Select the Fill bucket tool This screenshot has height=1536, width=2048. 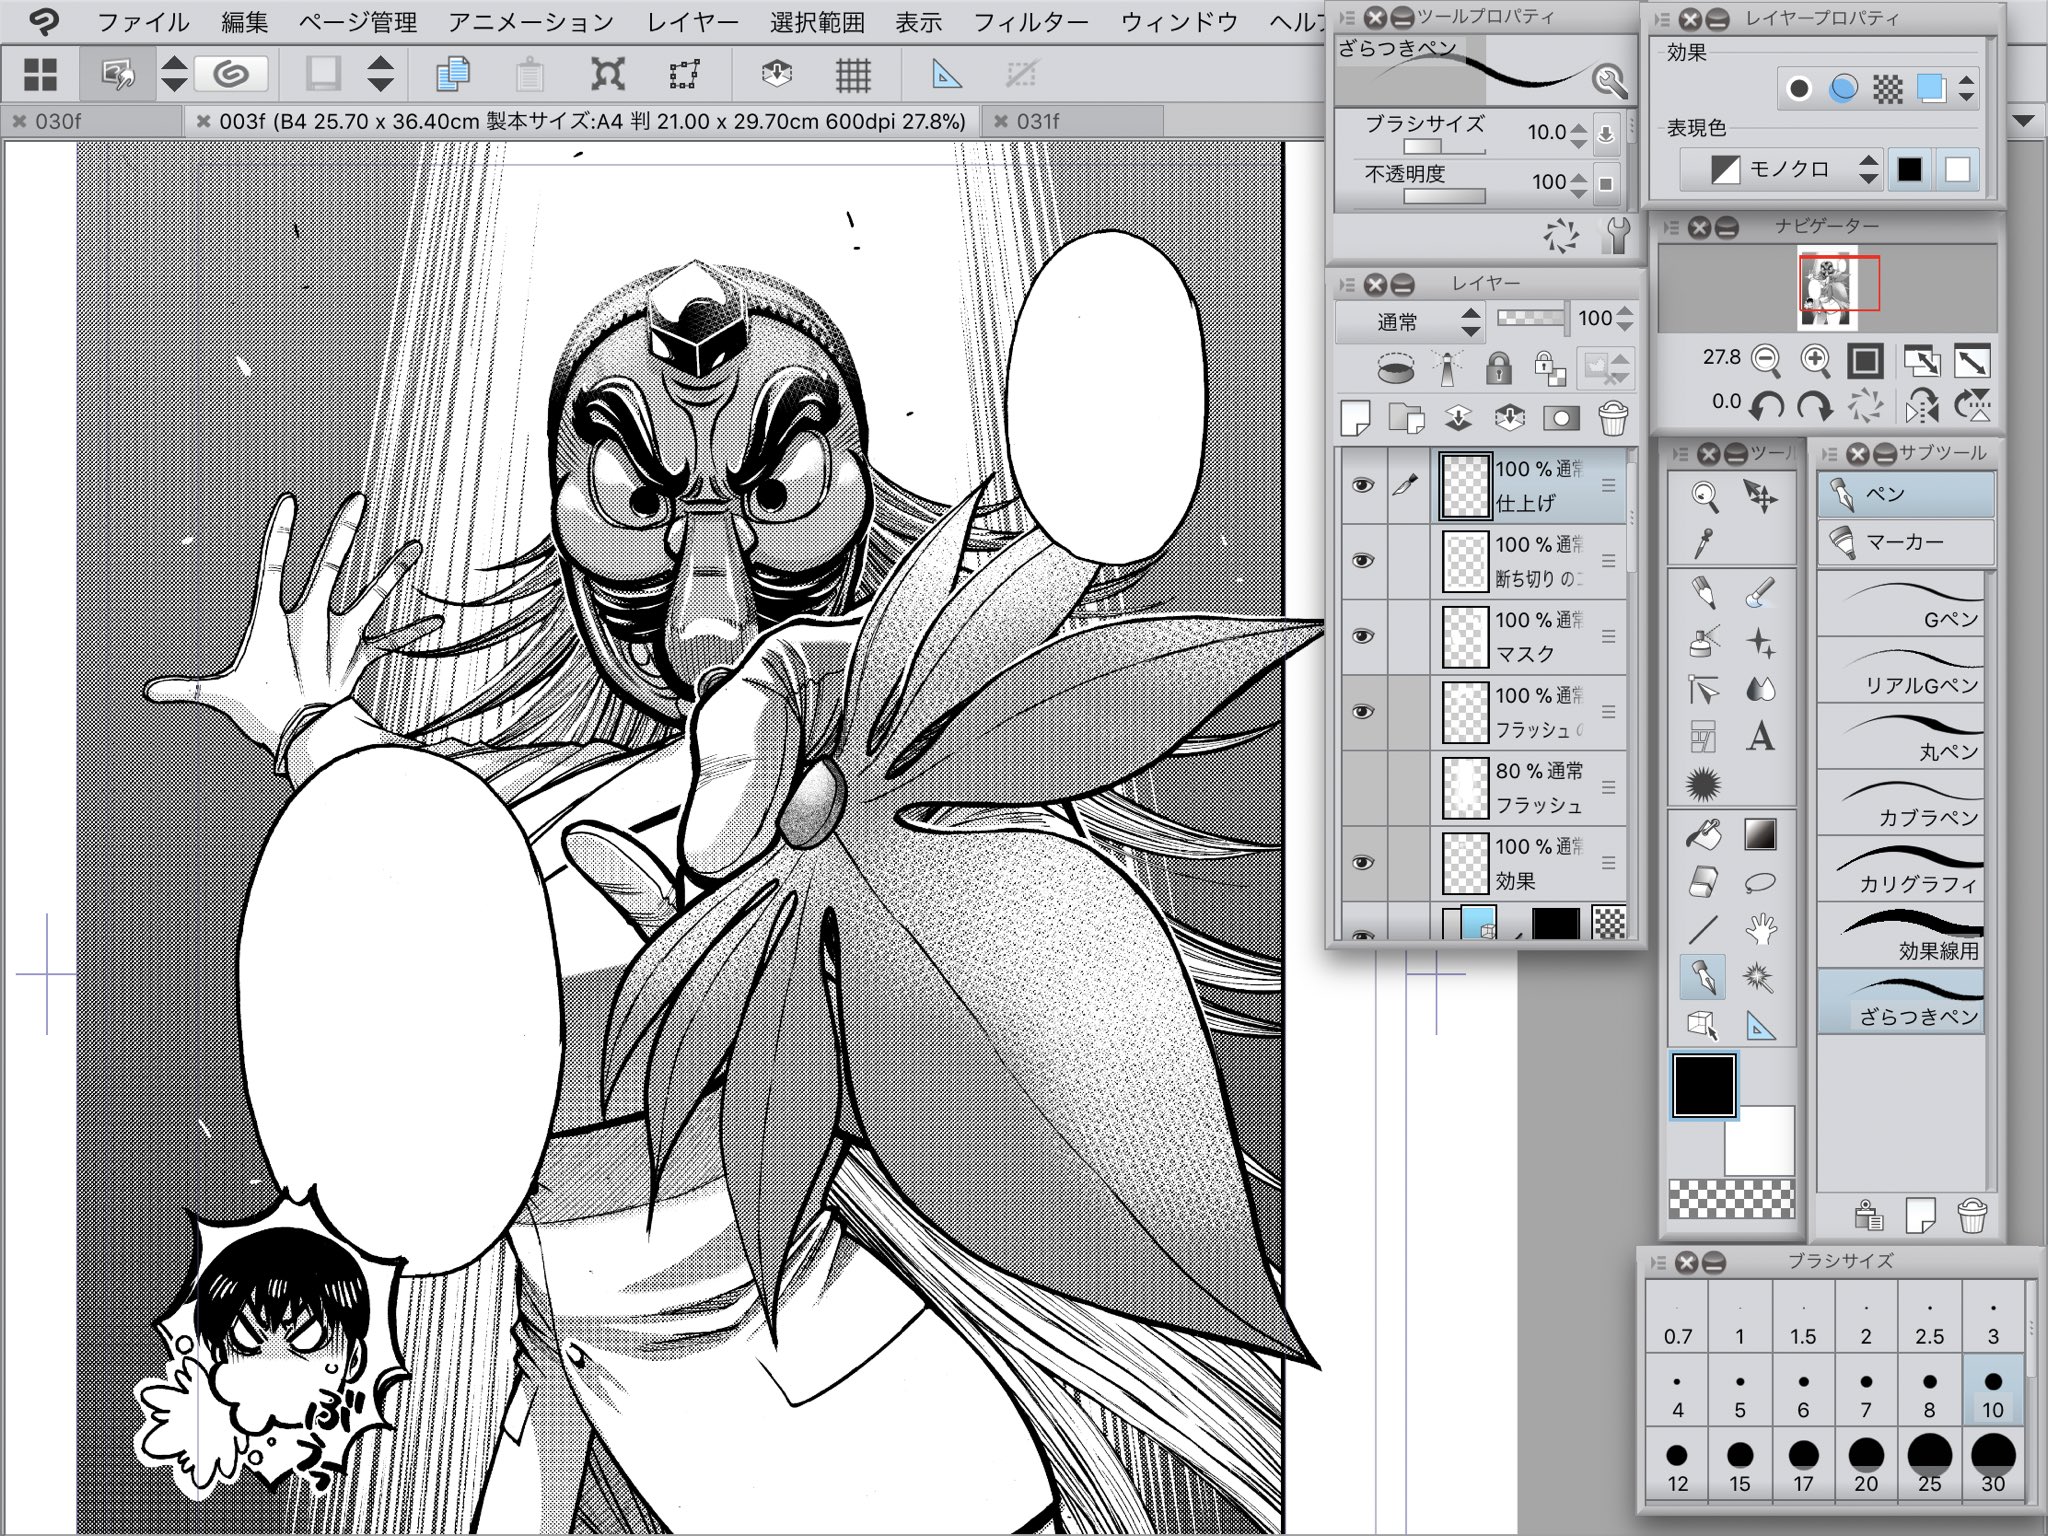[x=1704, y=834]
